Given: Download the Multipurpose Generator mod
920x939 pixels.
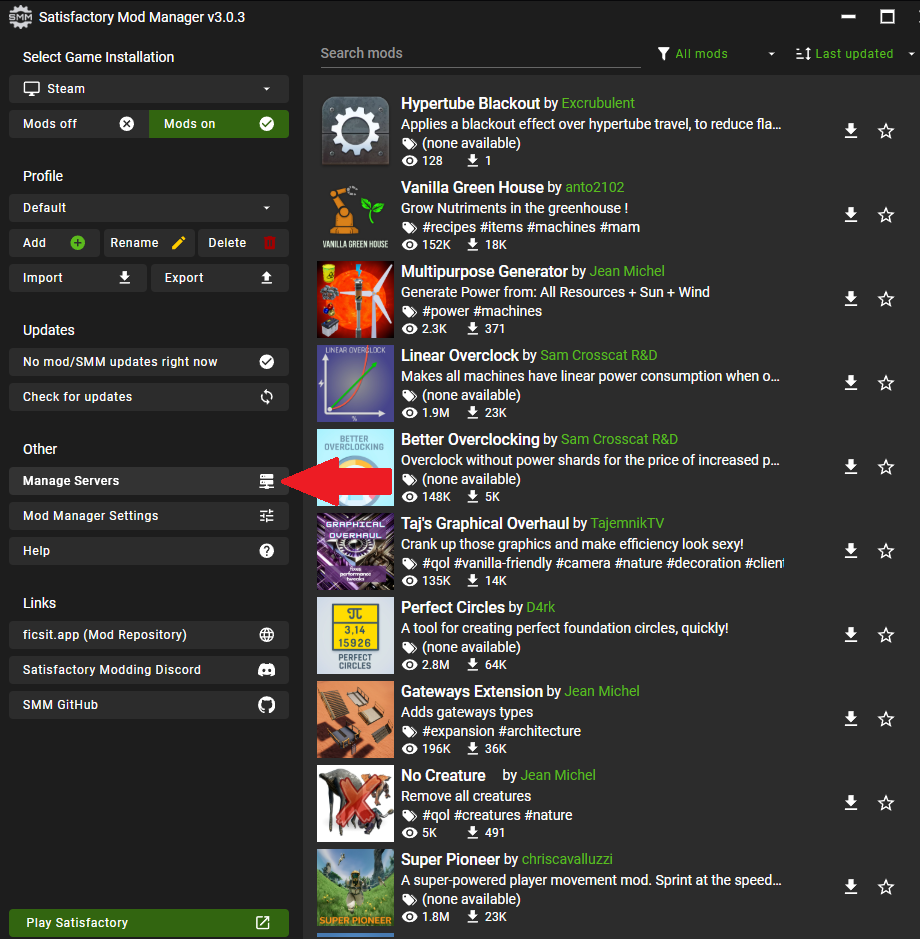Looking at the screenshot, I should click(851, 298).
